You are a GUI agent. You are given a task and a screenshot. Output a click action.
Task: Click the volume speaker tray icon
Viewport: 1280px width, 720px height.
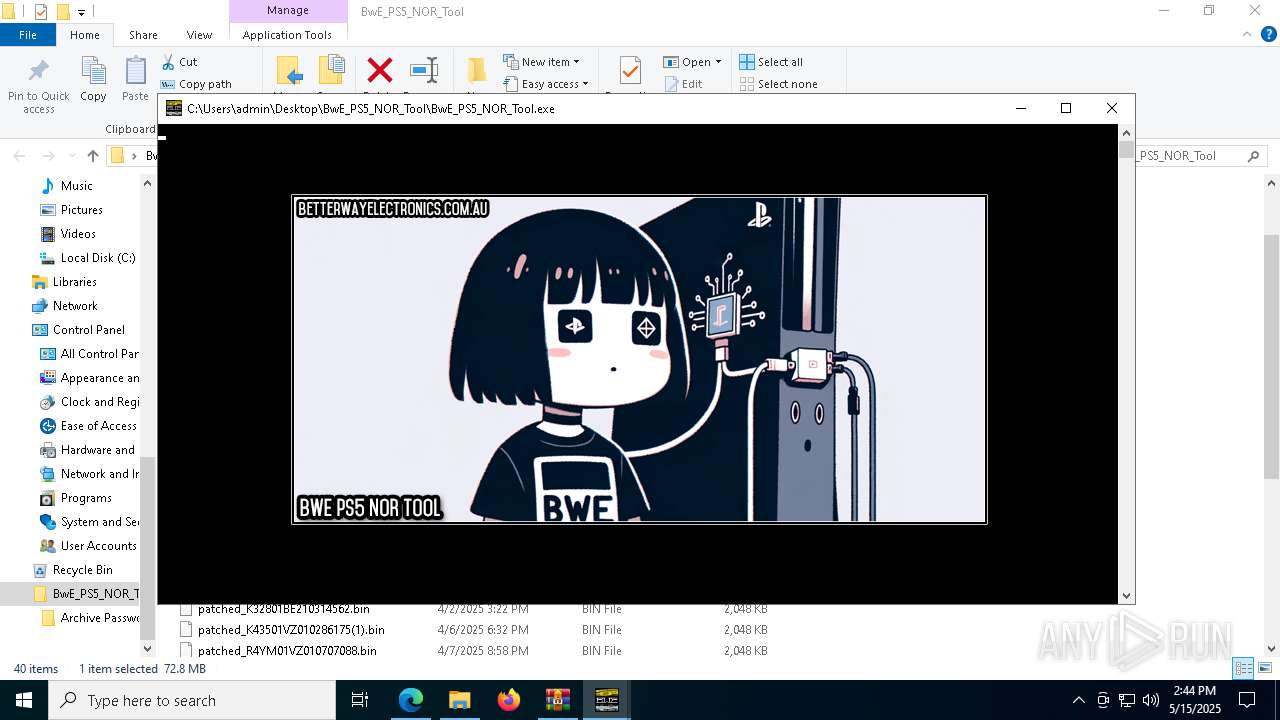[x=1151, y=700]
